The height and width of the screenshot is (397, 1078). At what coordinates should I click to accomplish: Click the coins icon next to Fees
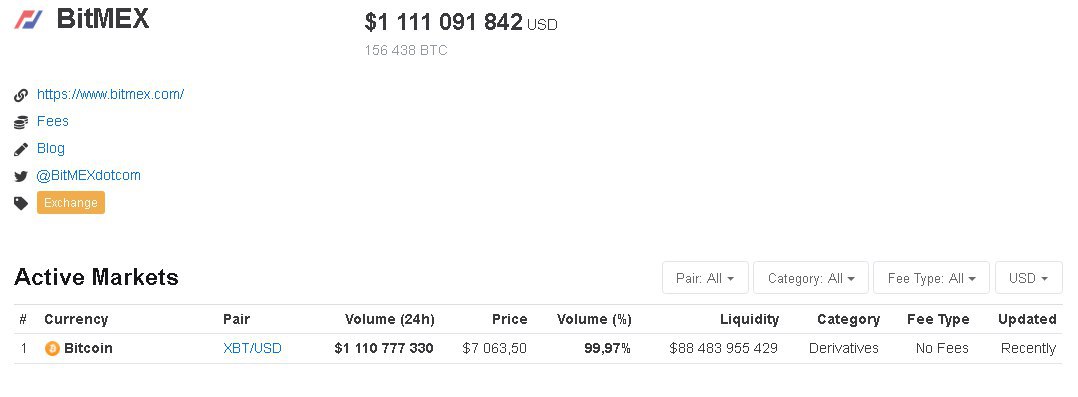(x=21, y=122)
